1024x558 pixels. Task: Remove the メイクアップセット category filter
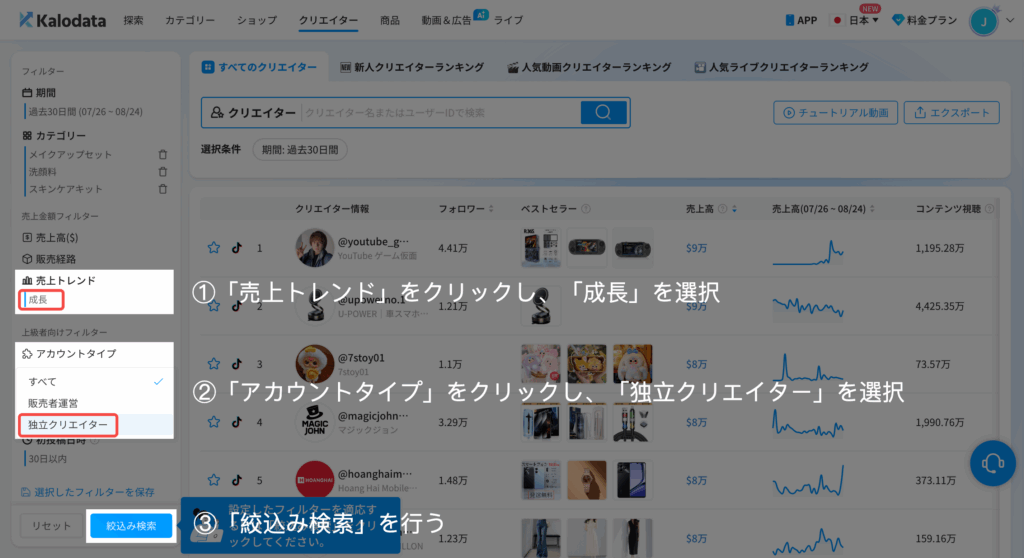point(163,155)
